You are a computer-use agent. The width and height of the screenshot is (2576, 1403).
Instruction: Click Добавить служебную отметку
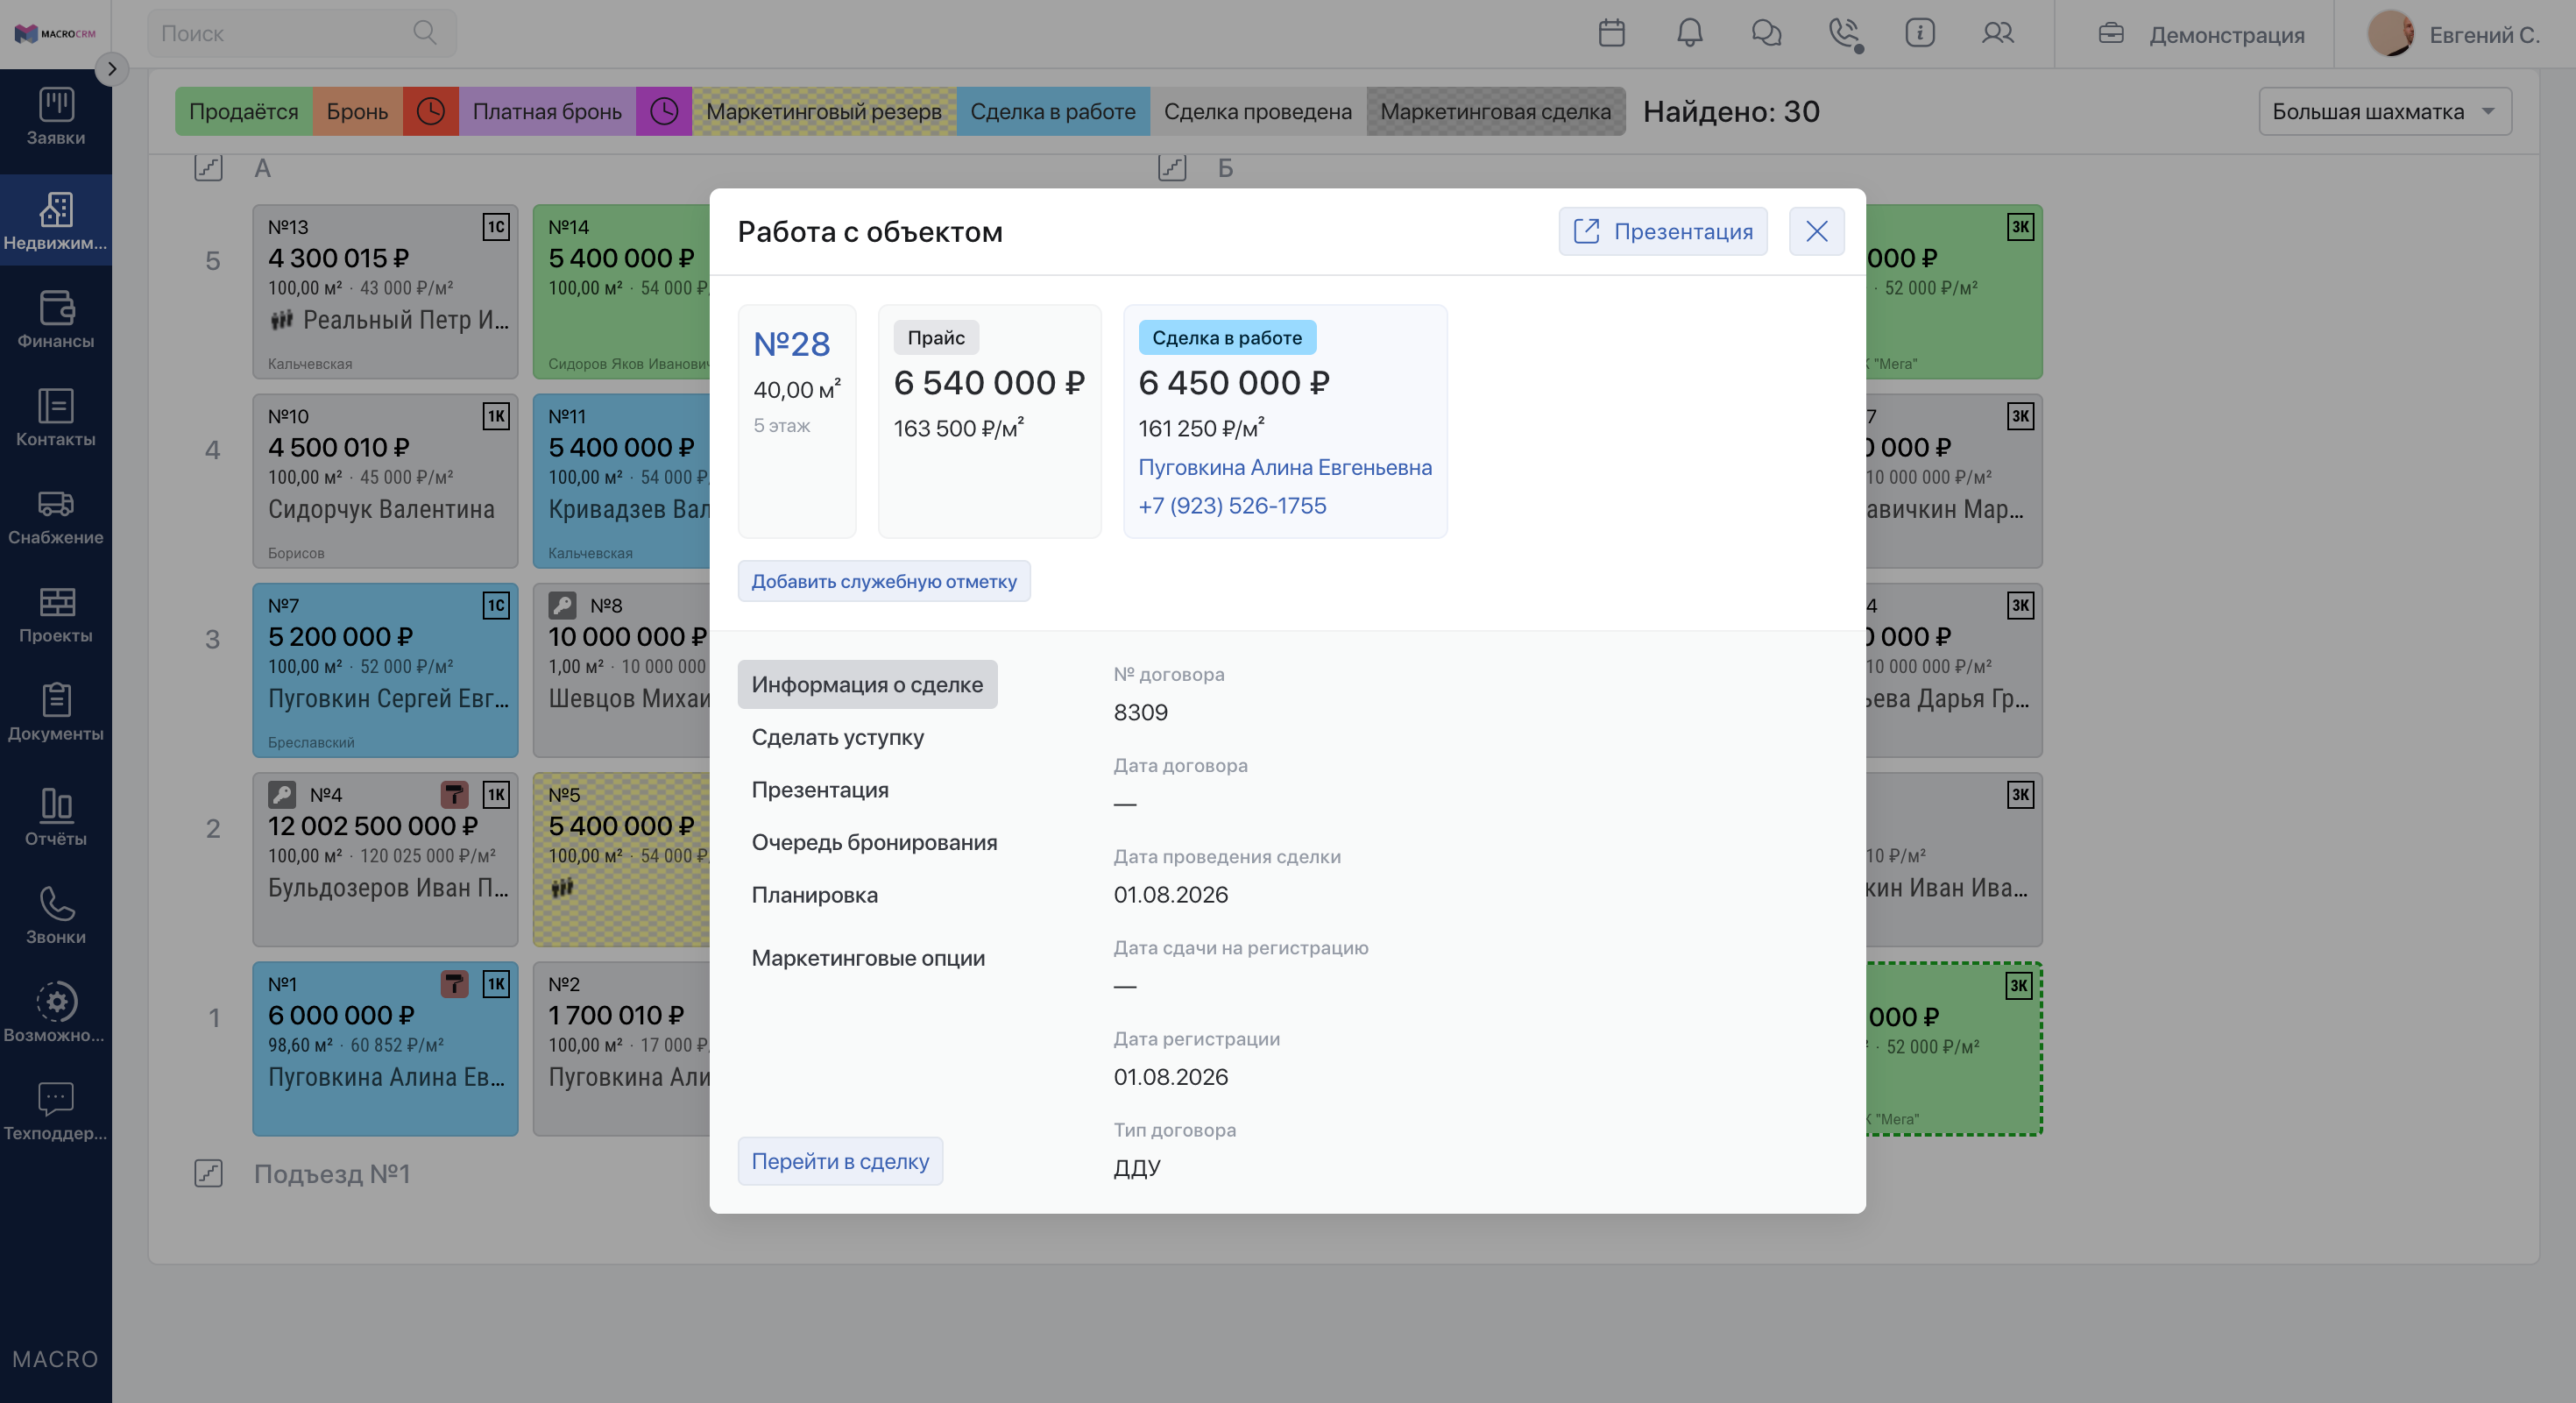pos(884,581)
